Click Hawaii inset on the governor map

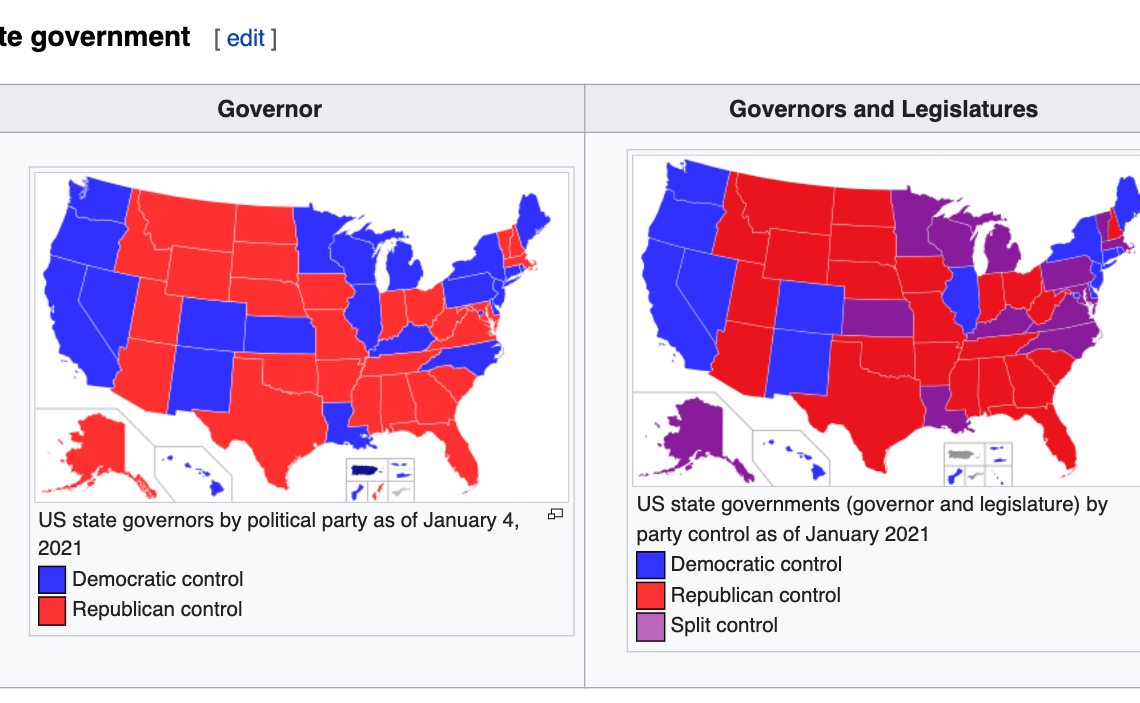(x=195, y=474)
